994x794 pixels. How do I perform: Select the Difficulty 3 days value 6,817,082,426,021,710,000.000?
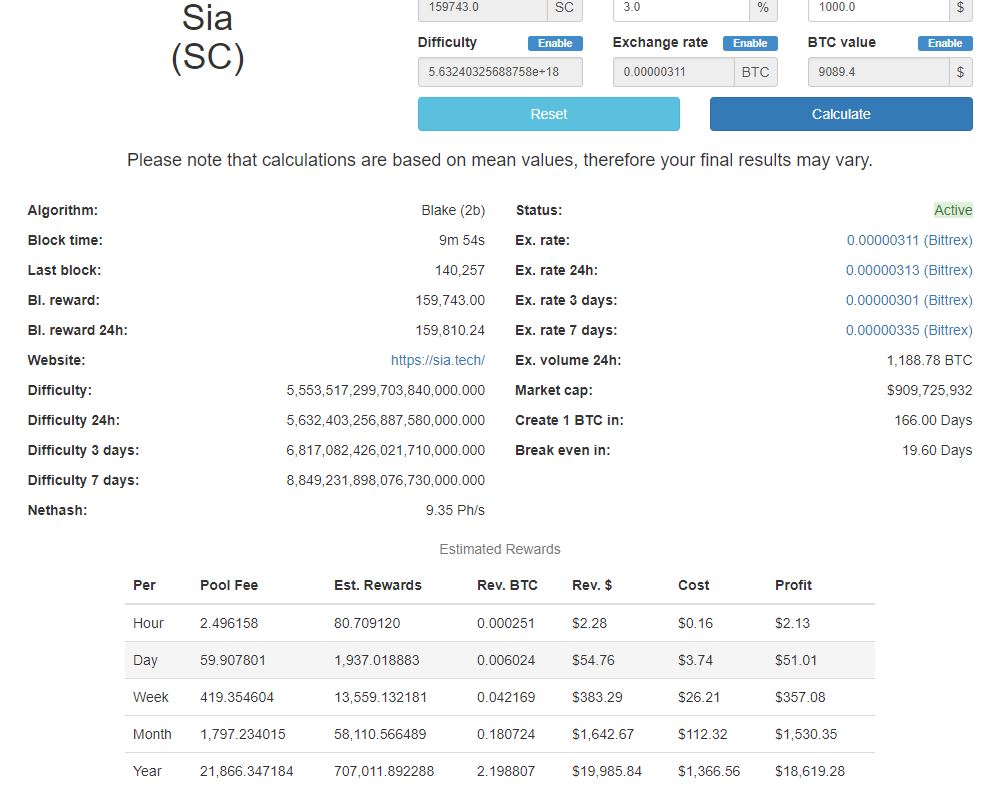tap(385, 451)
